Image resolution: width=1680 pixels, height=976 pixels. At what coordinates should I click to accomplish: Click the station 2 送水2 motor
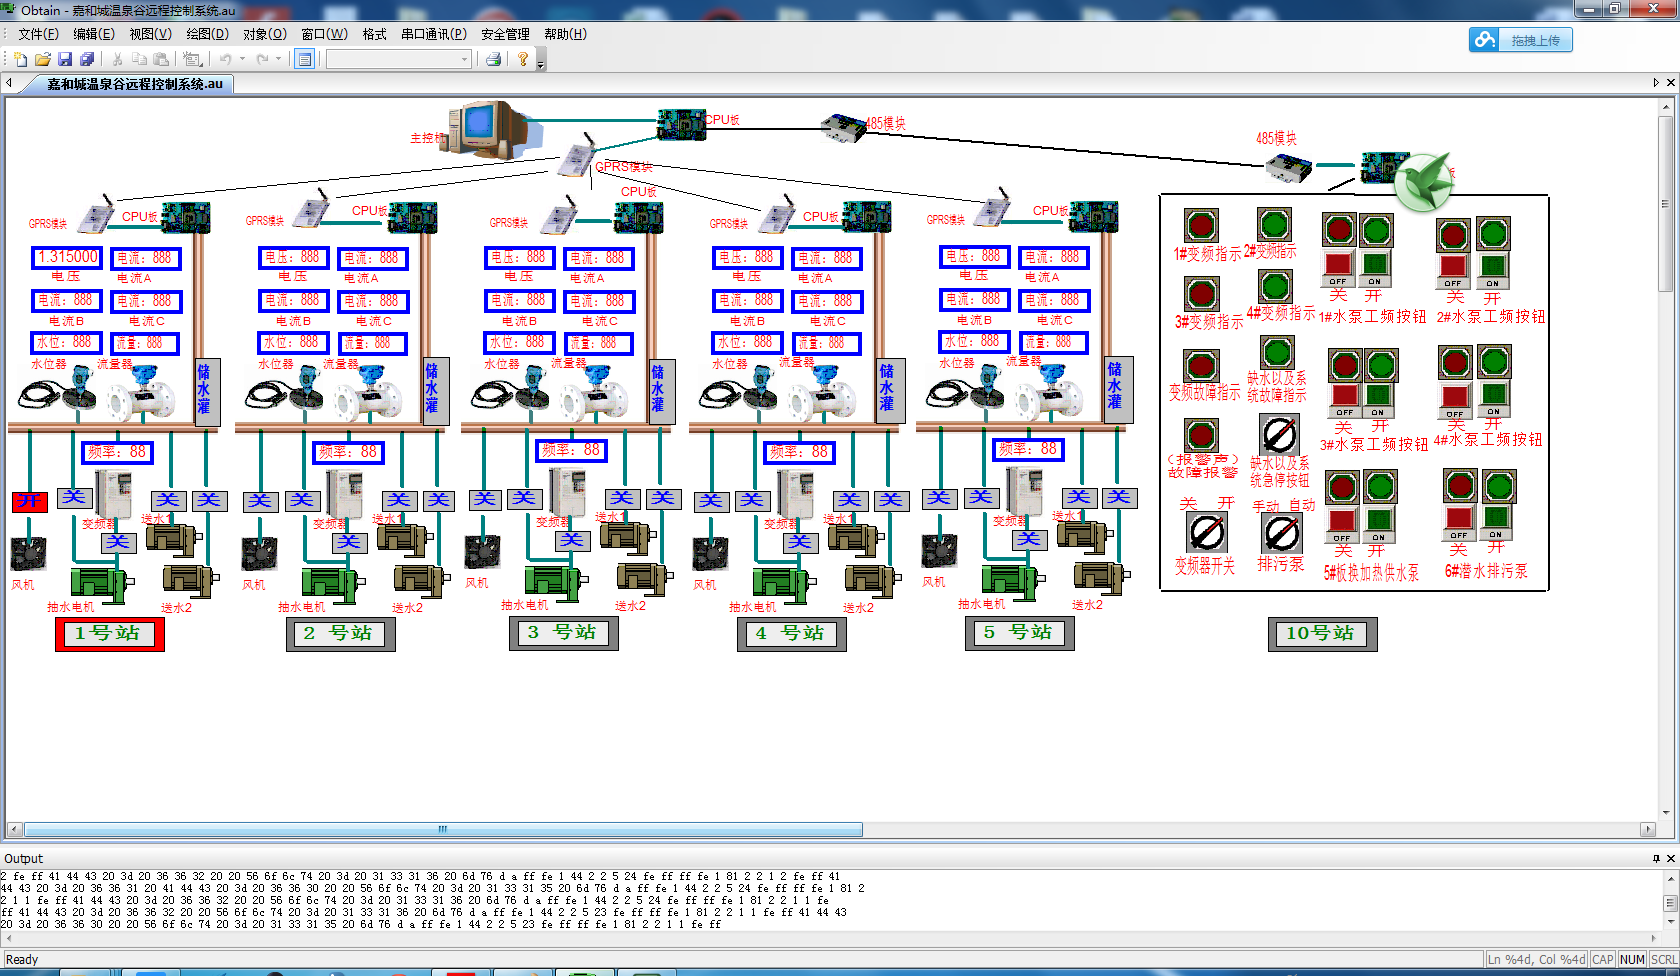click(x=420, y=580)
